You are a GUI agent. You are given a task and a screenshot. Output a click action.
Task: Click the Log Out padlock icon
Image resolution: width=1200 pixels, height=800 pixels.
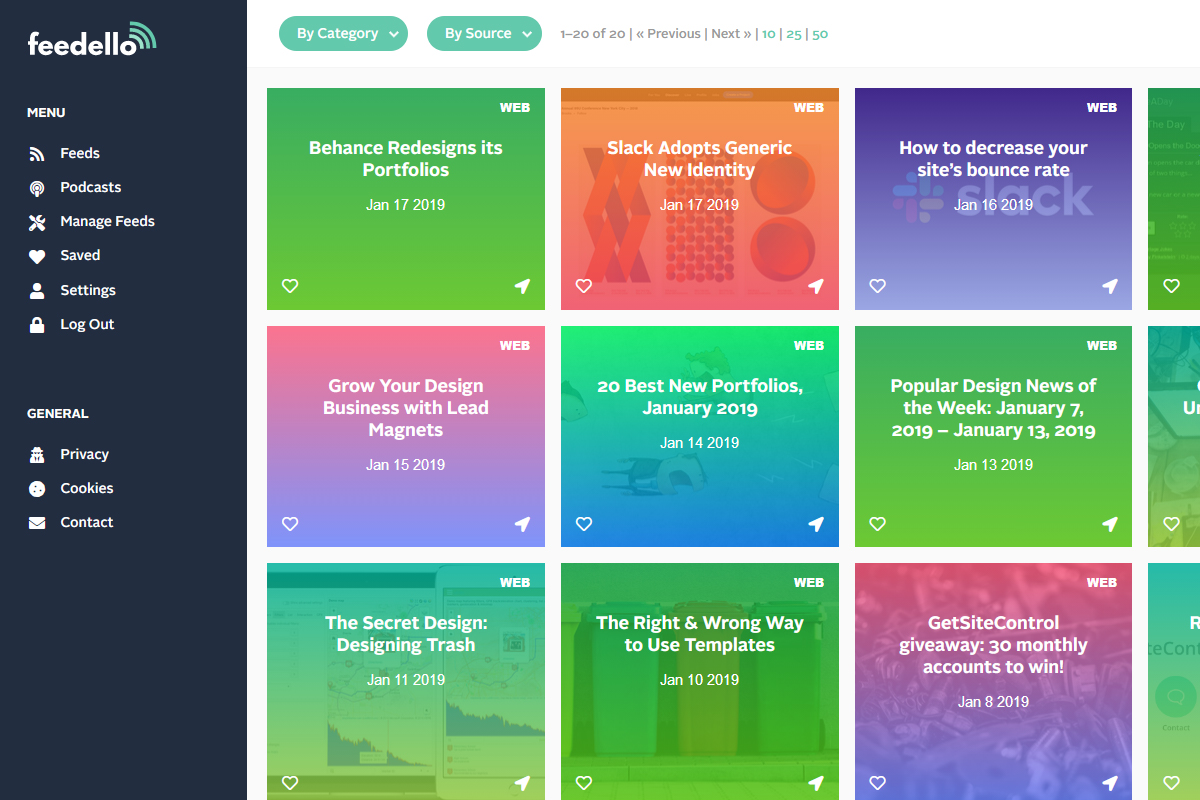(x=37, y=325)
